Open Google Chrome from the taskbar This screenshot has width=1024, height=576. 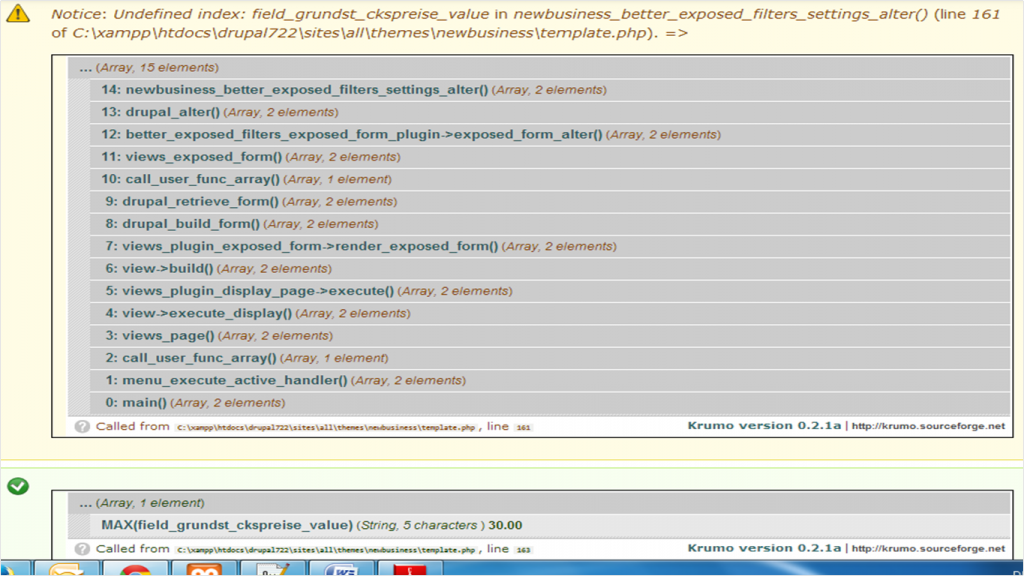point(135,569)
